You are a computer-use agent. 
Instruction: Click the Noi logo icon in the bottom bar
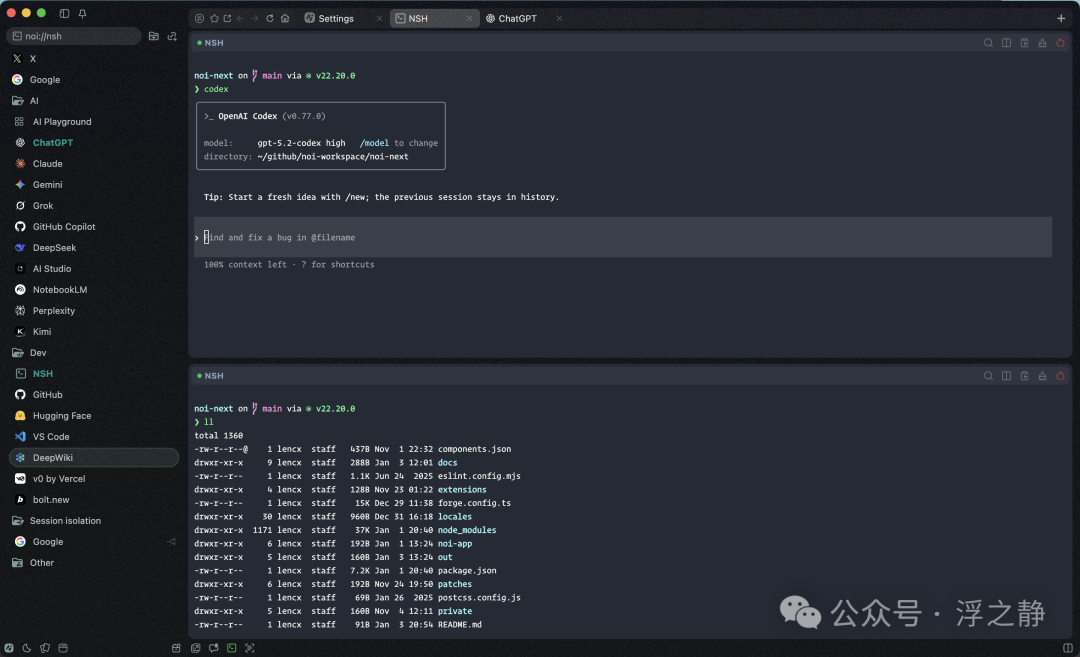[9, 648]
